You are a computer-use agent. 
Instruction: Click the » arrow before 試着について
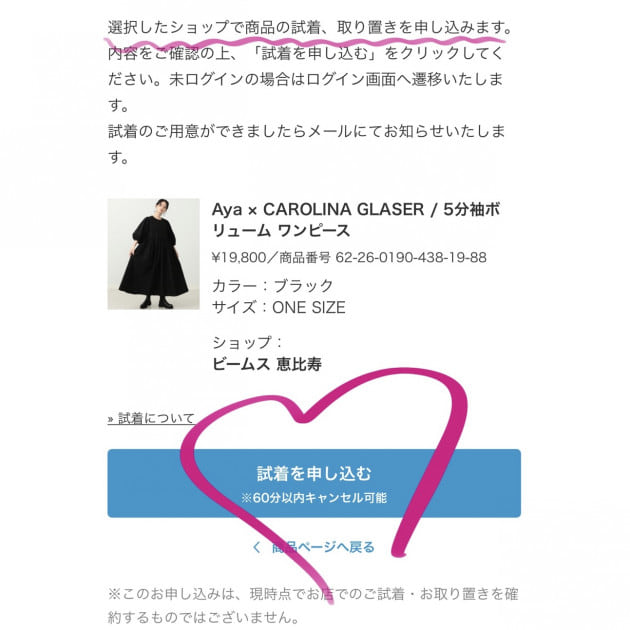click(x=110, y=419)
